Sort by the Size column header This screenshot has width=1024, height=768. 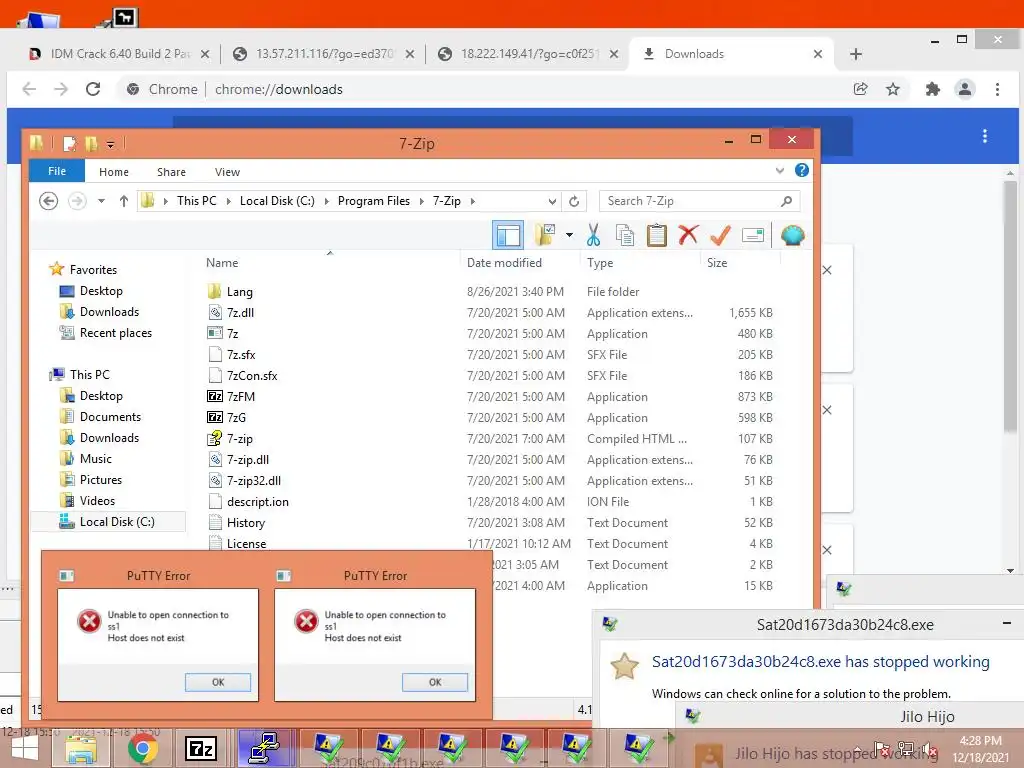coord(716,263)
